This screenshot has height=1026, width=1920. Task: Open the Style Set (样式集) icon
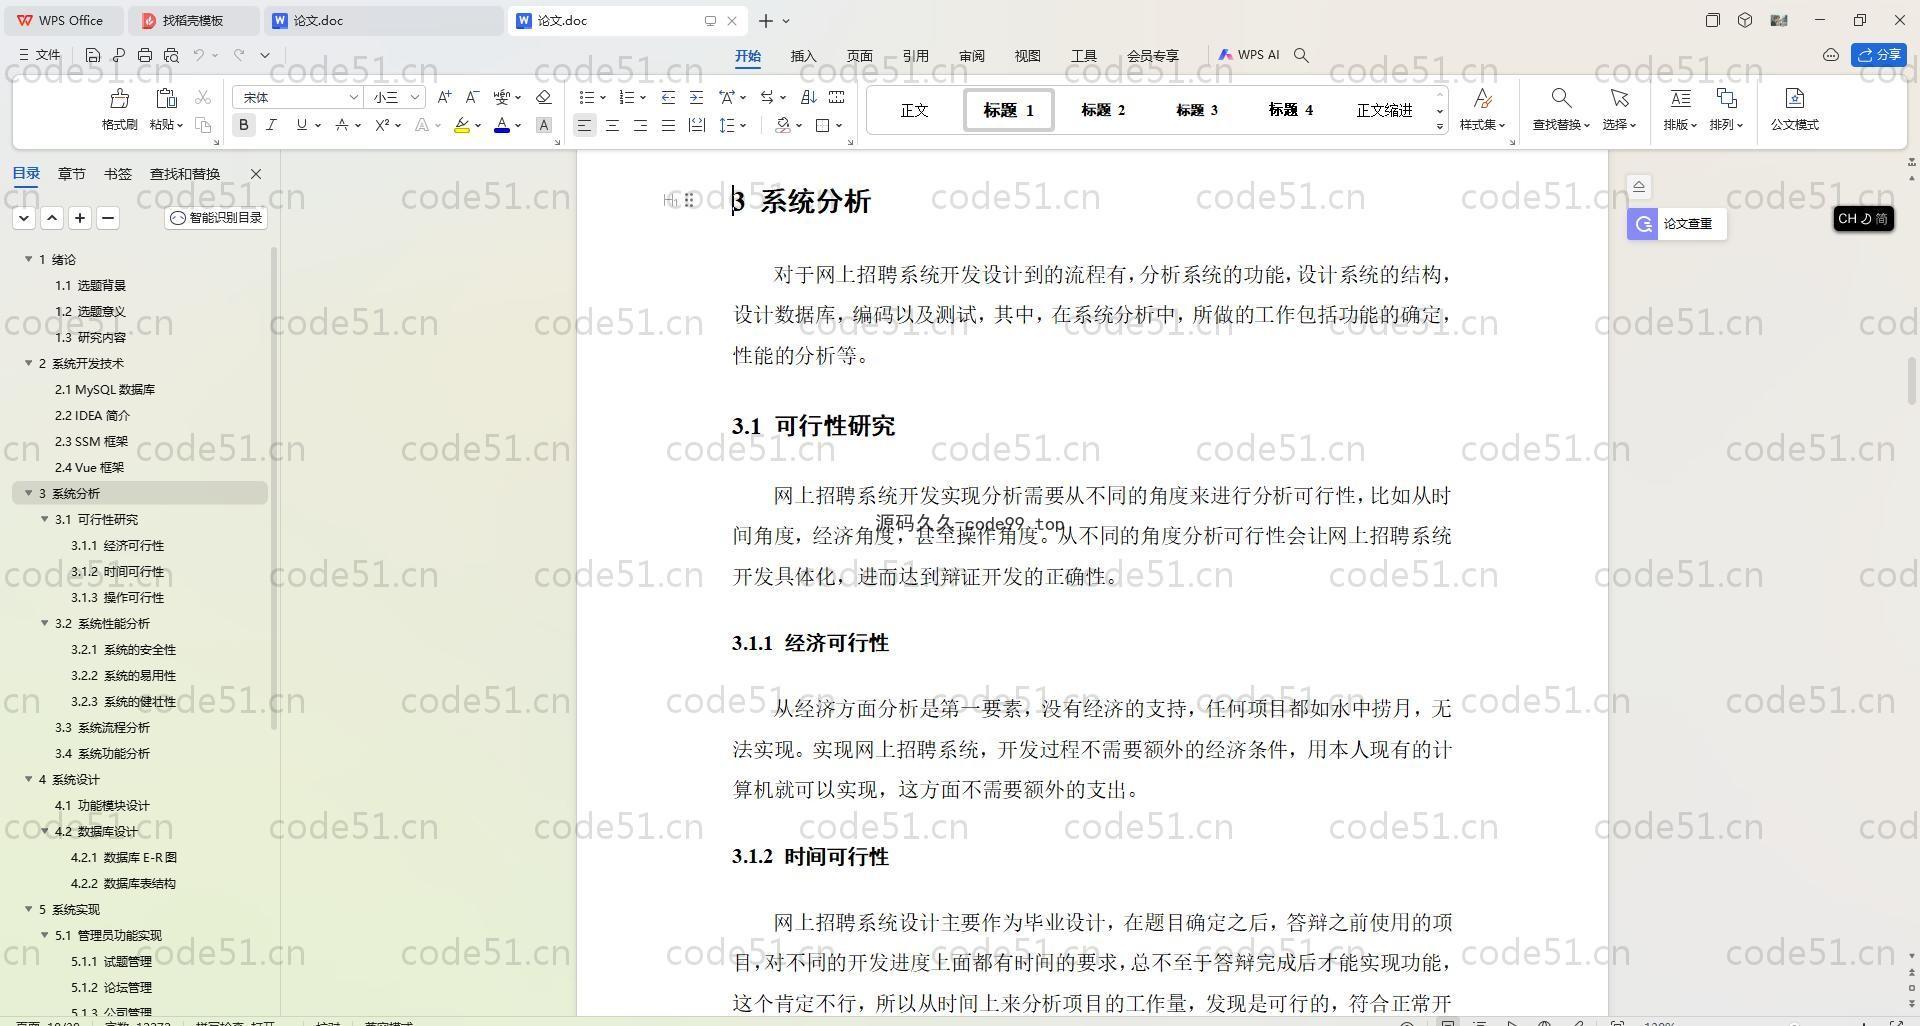coord(1482,98)
